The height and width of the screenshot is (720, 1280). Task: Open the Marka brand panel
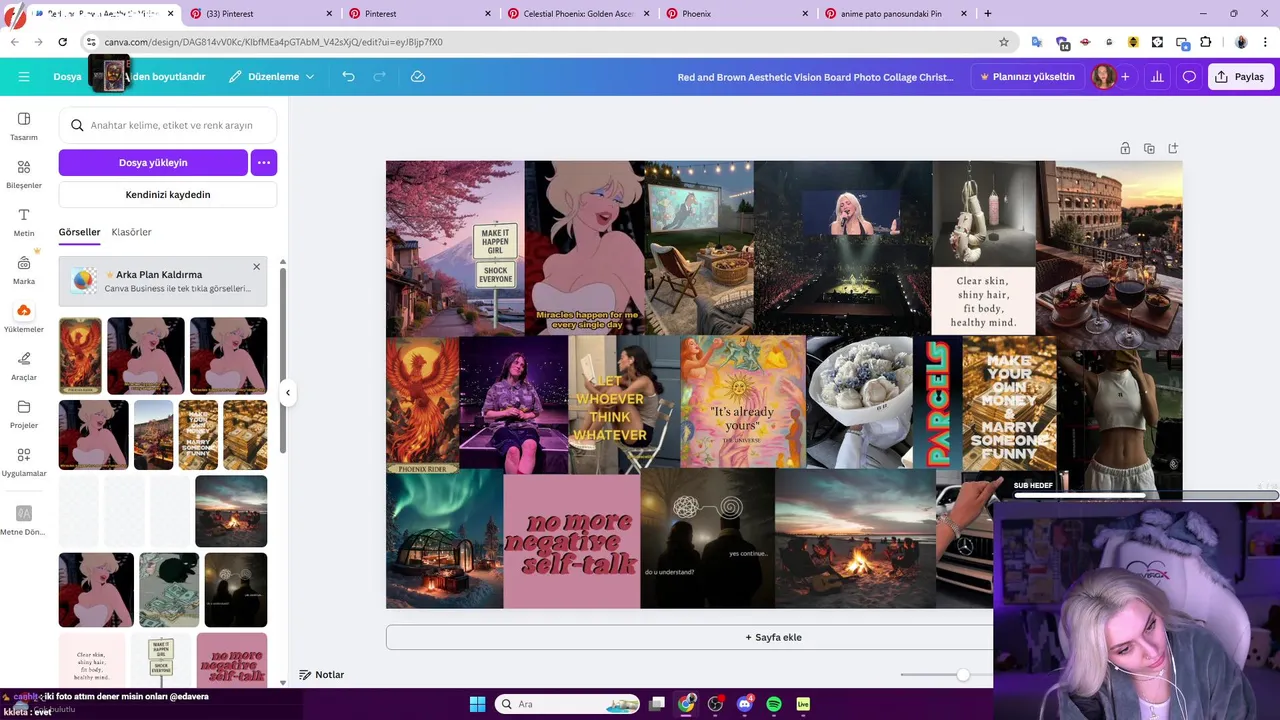tap(24, 270)
